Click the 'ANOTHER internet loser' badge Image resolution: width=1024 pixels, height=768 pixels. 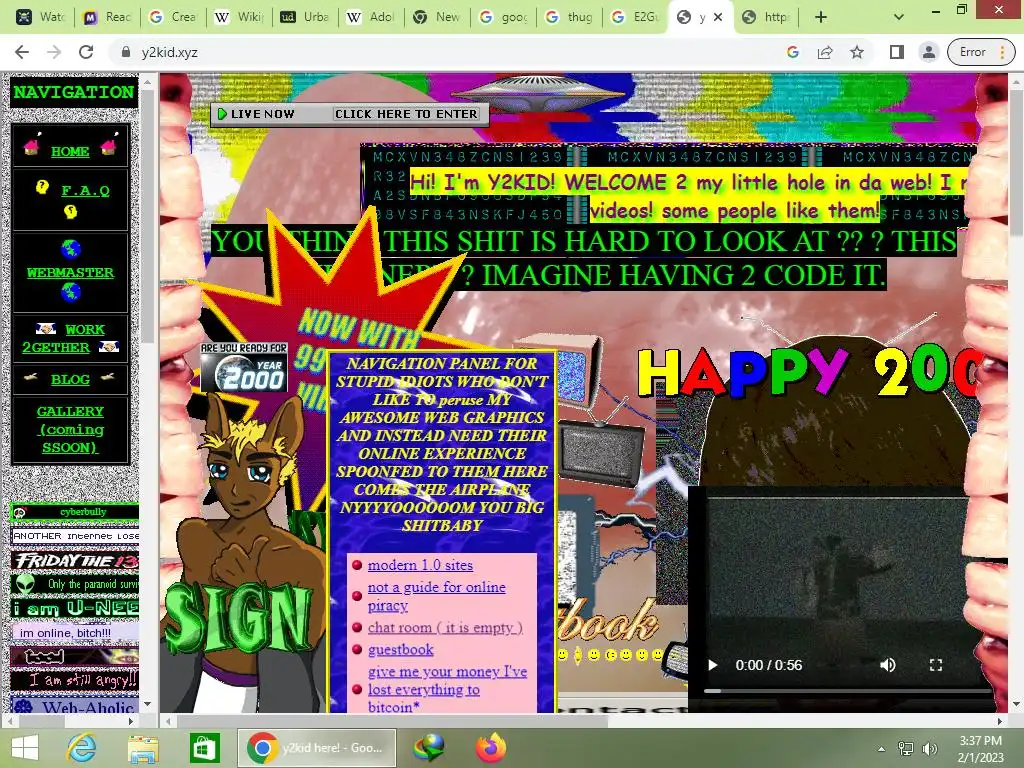click(76, 536)
